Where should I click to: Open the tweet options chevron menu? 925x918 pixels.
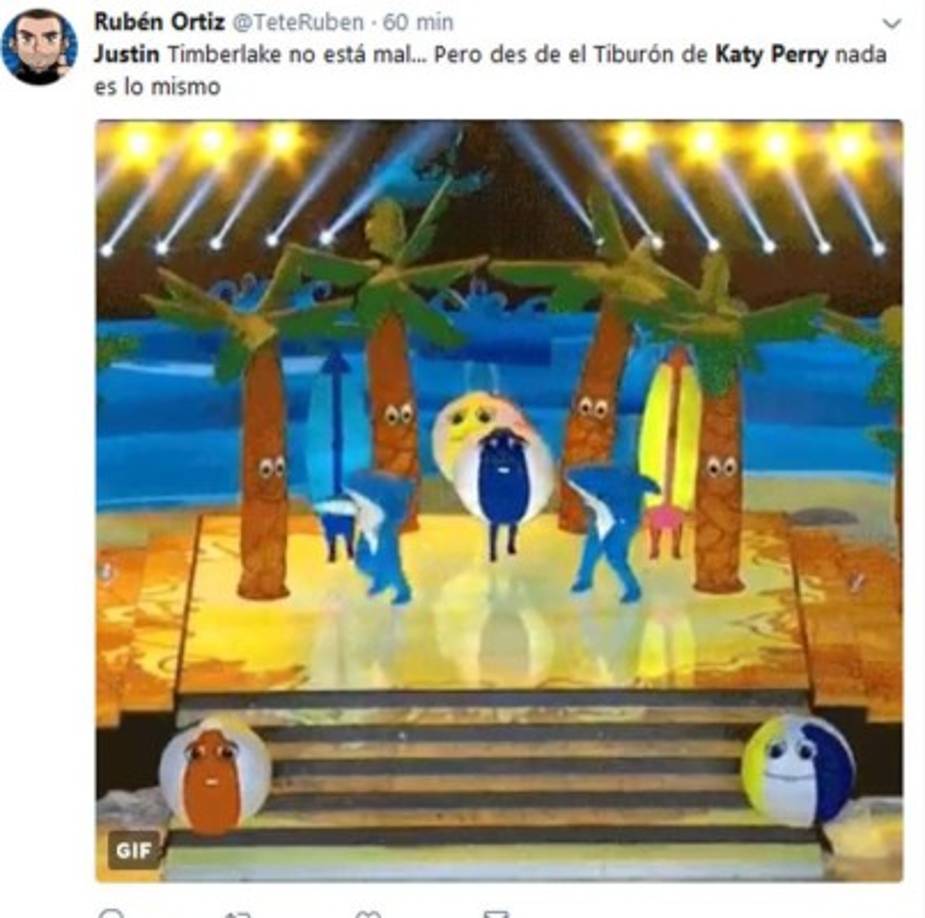(x=891, y=24)
